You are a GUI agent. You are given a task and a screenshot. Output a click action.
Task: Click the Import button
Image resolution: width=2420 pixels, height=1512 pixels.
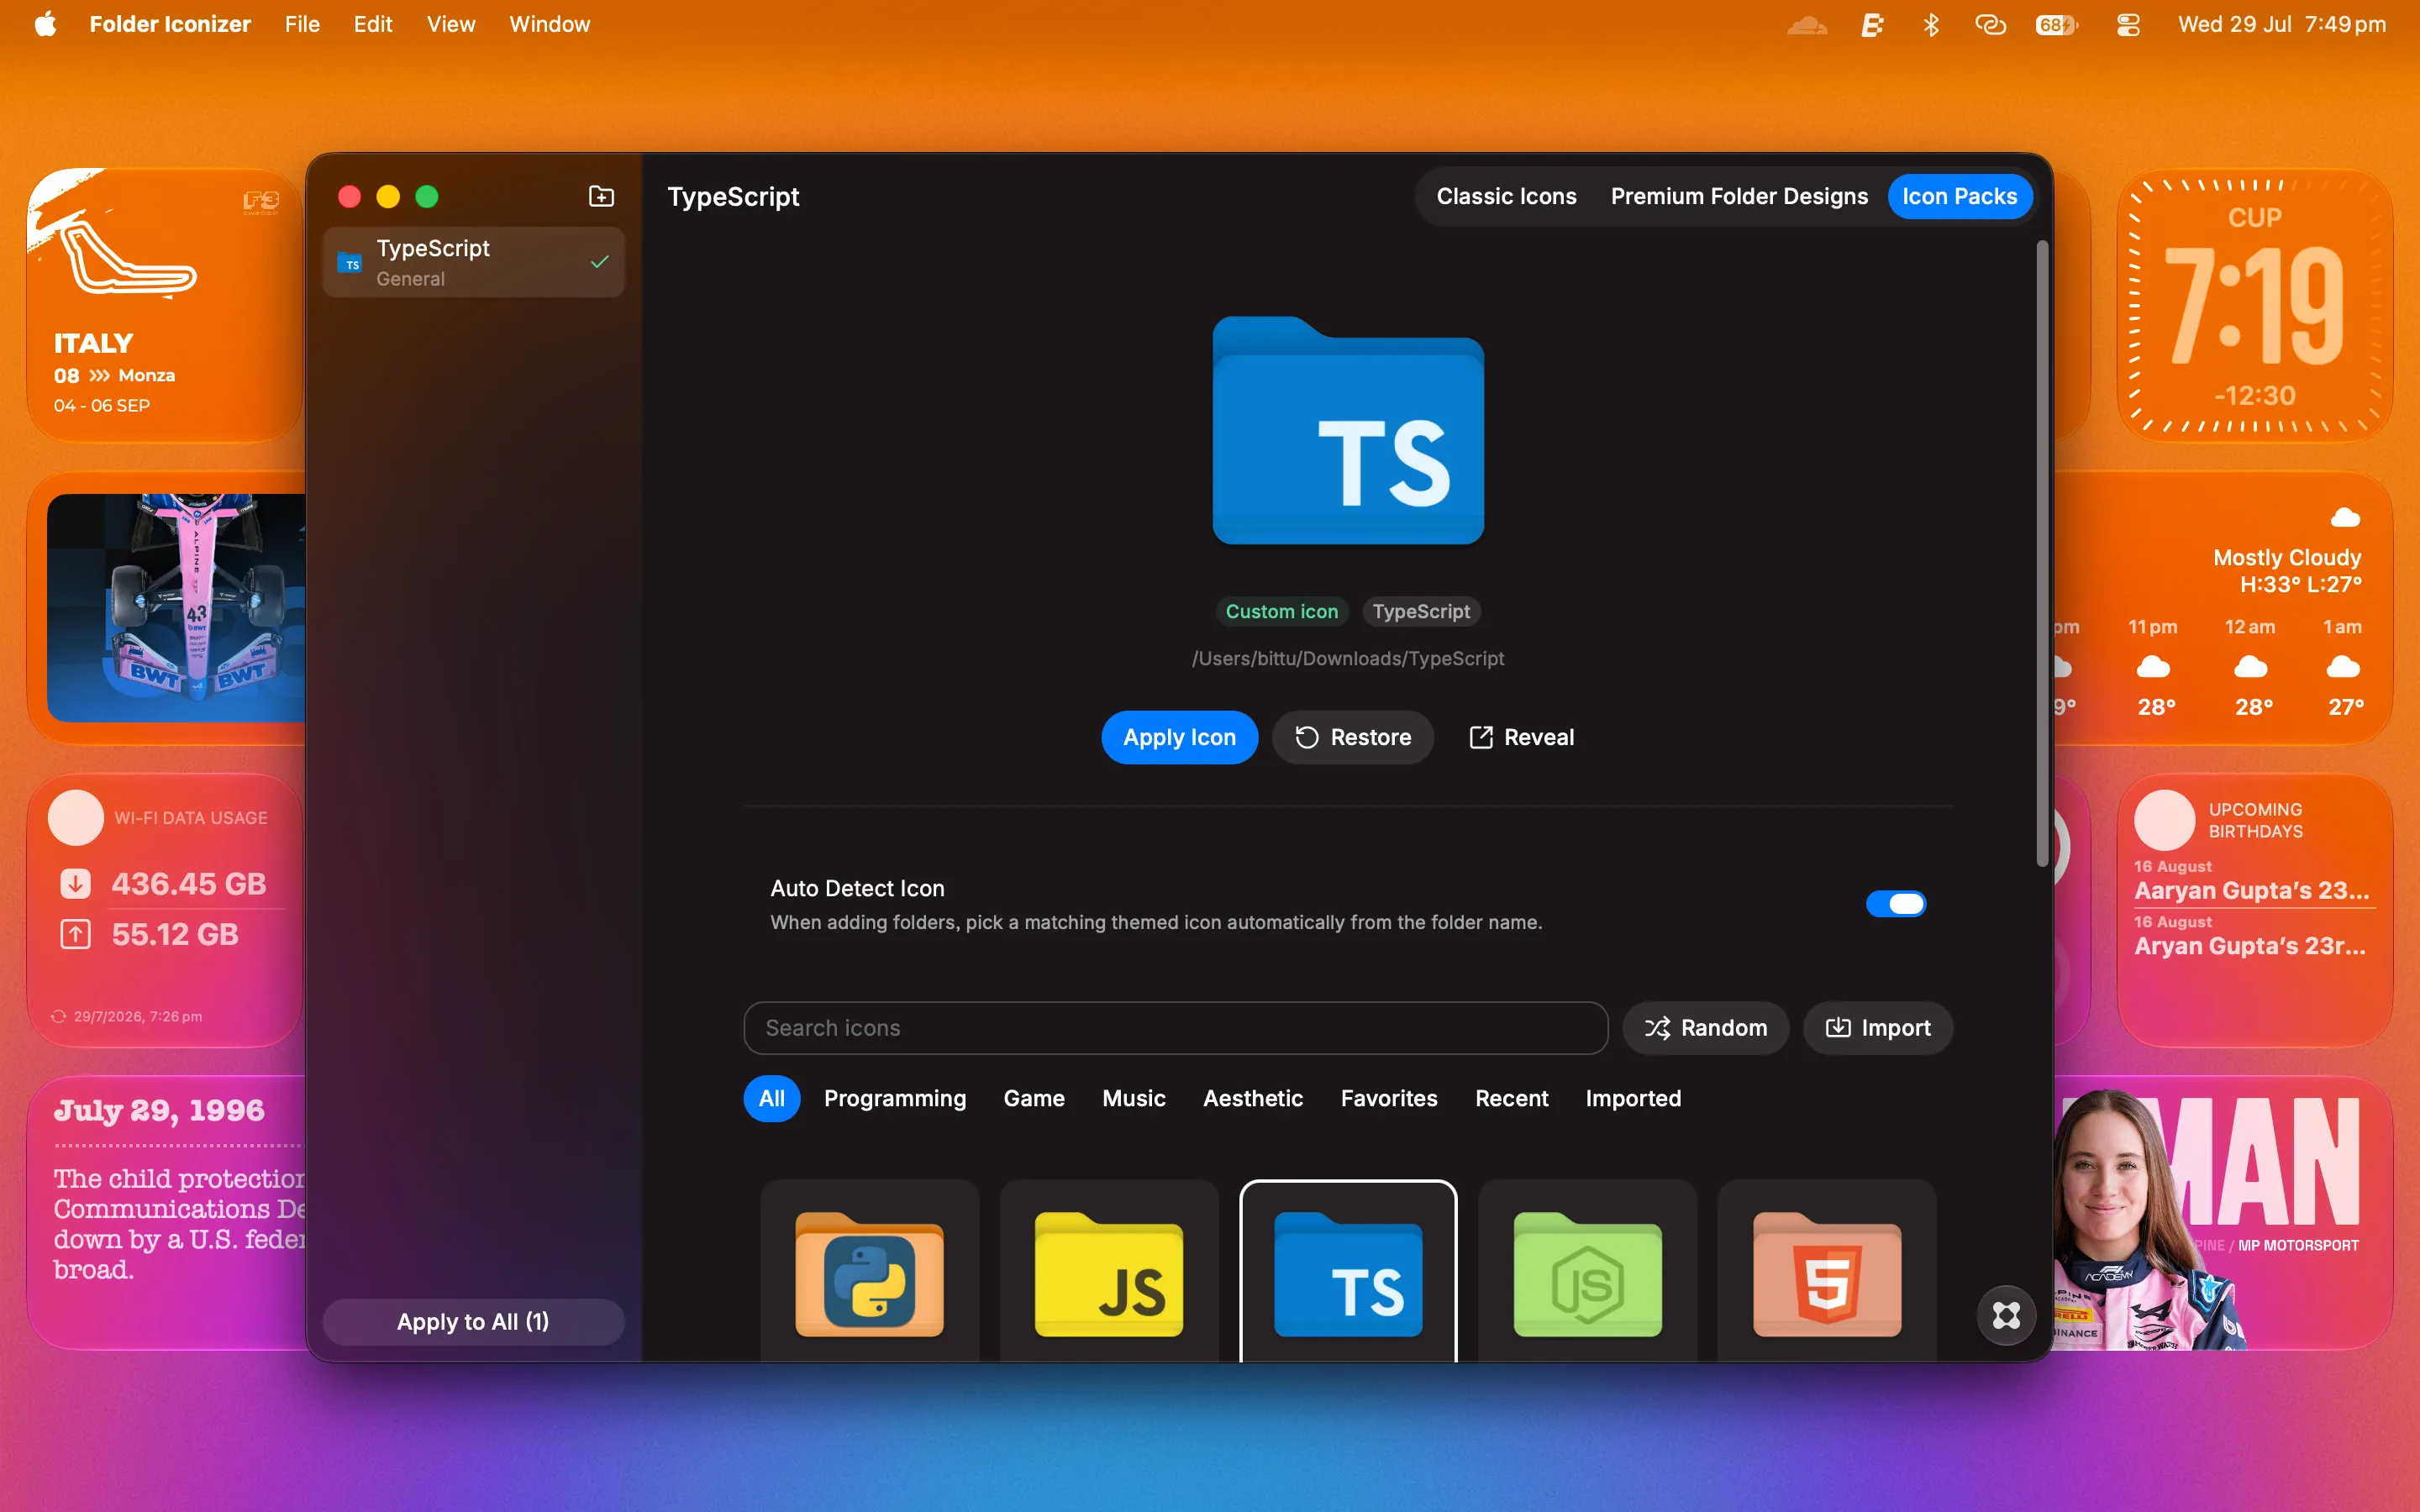pos(1877,1028)
